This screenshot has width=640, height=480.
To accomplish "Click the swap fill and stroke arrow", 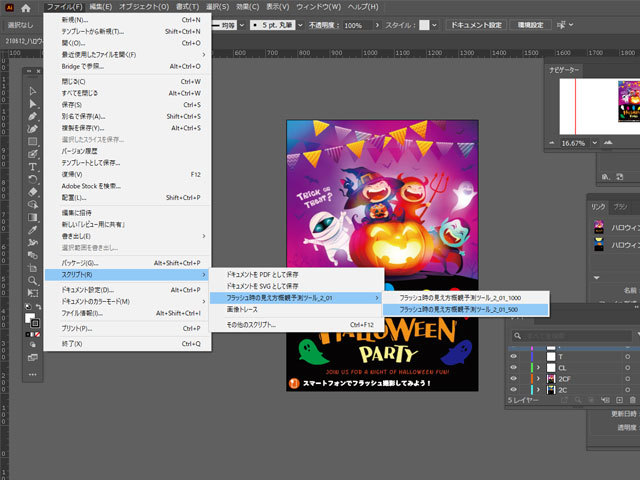I will coord(38,307).
